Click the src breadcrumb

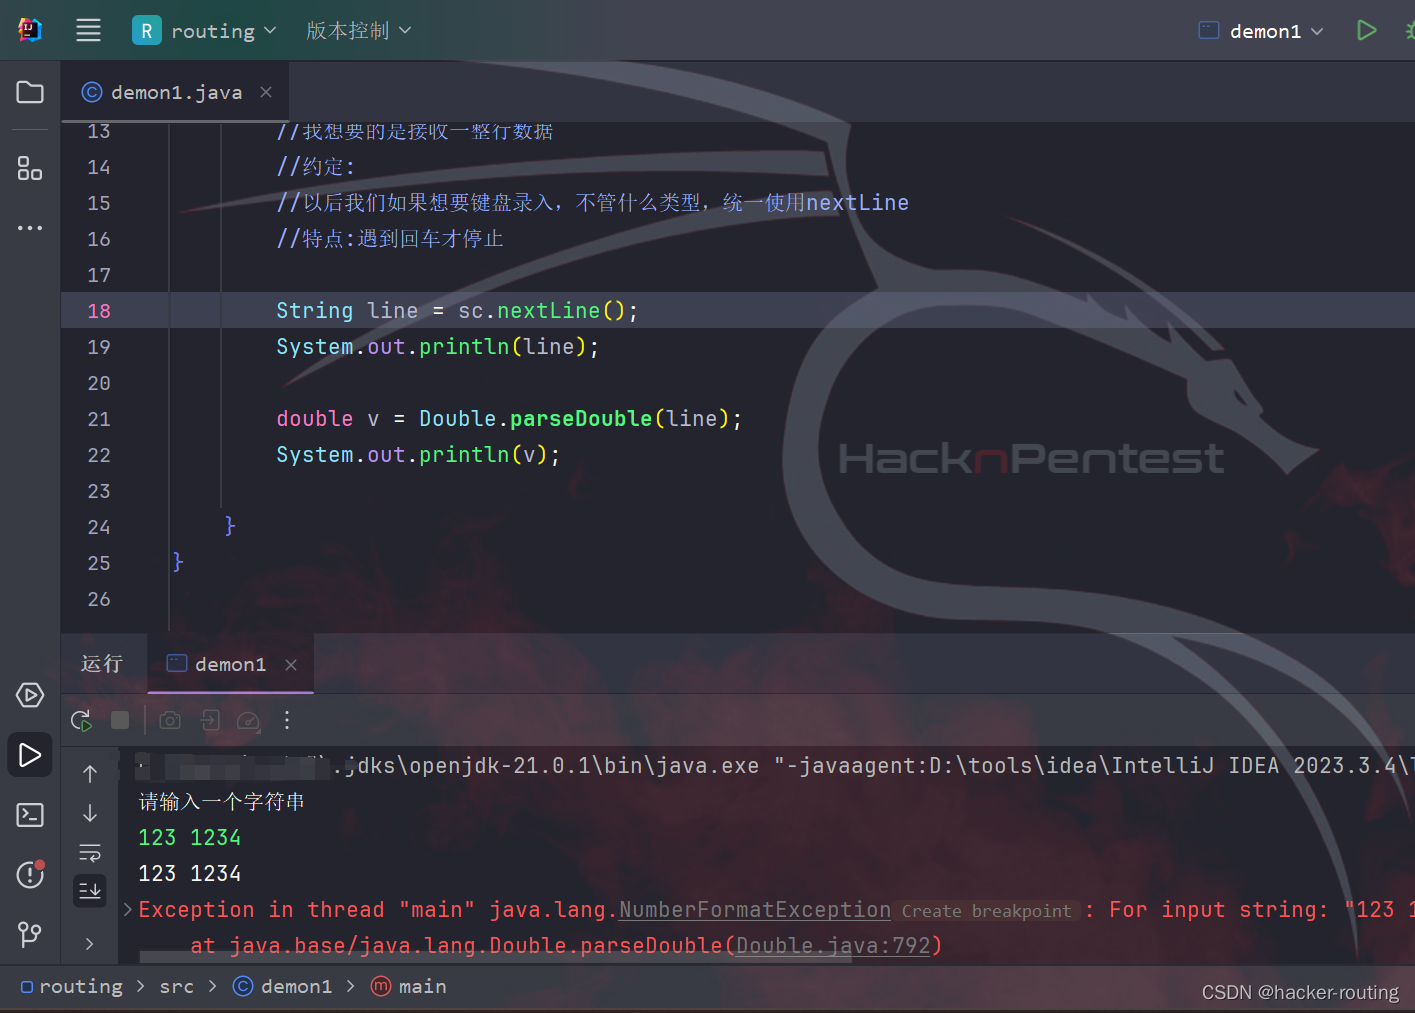click(x=177, y=987)
